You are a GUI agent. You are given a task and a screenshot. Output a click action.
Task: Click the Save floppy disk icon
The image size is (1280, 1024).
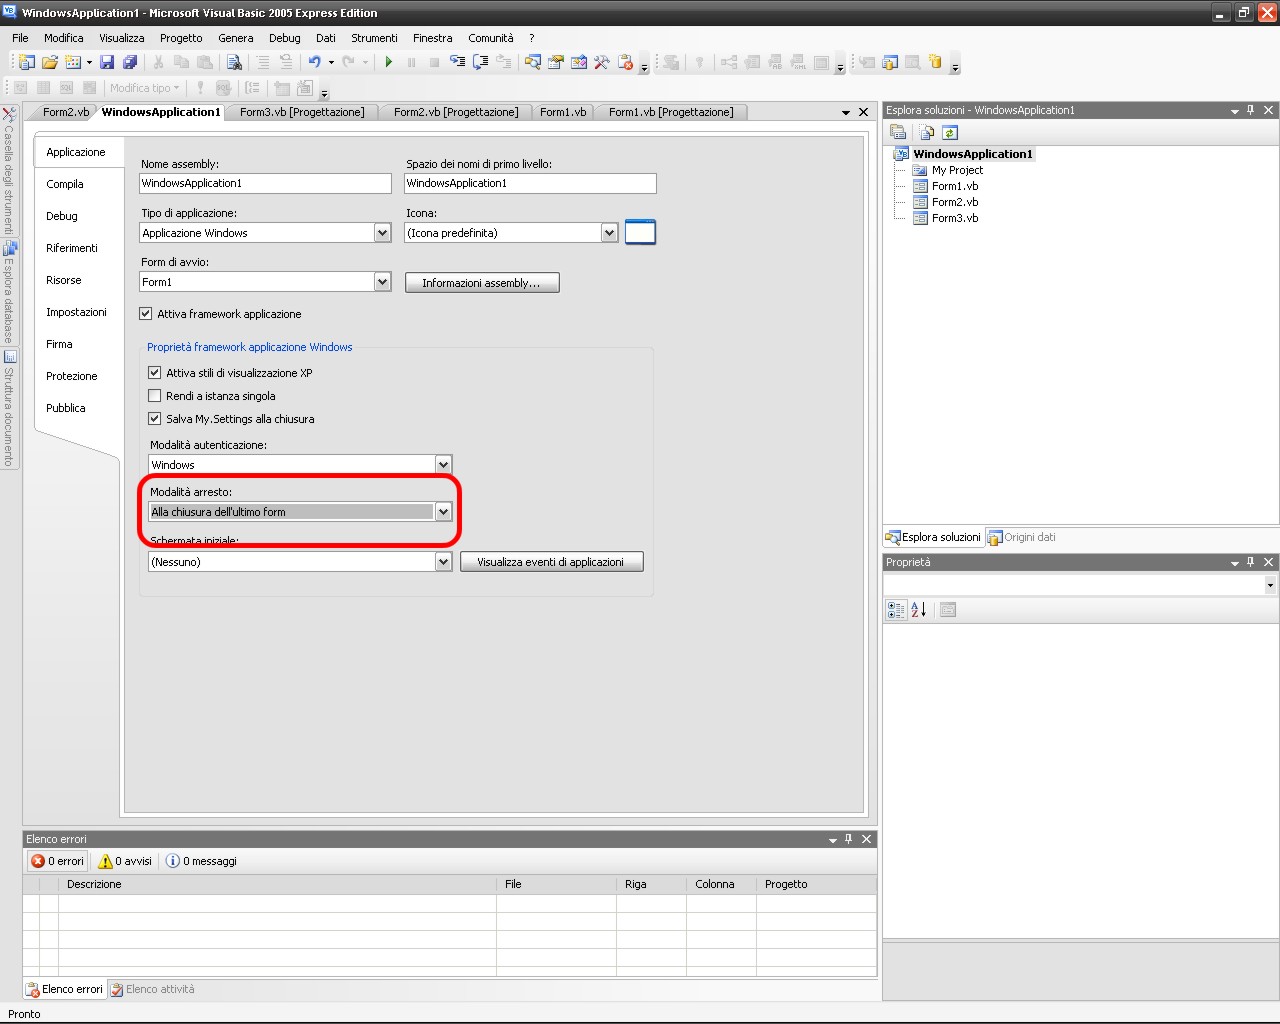click(x=107, y=62)
